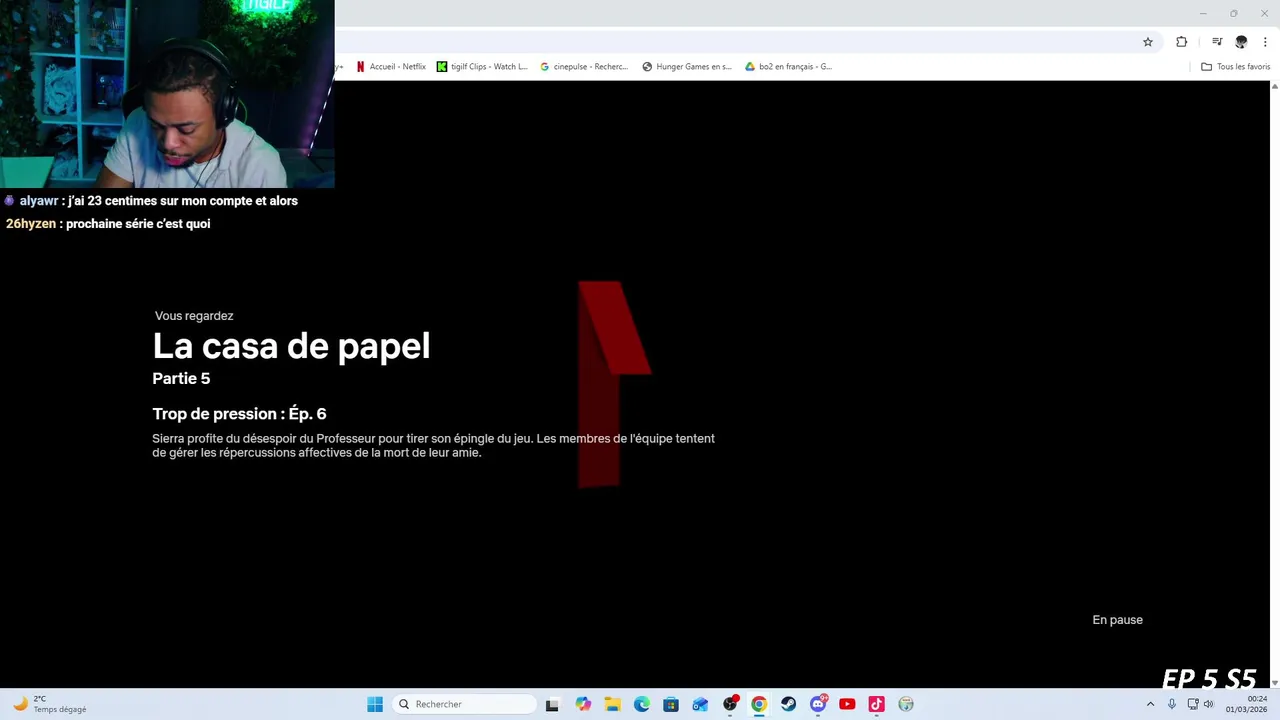Open the weather widget showing 2°C
Viewport: 1280px width, 720px height.
click(50, 704)
